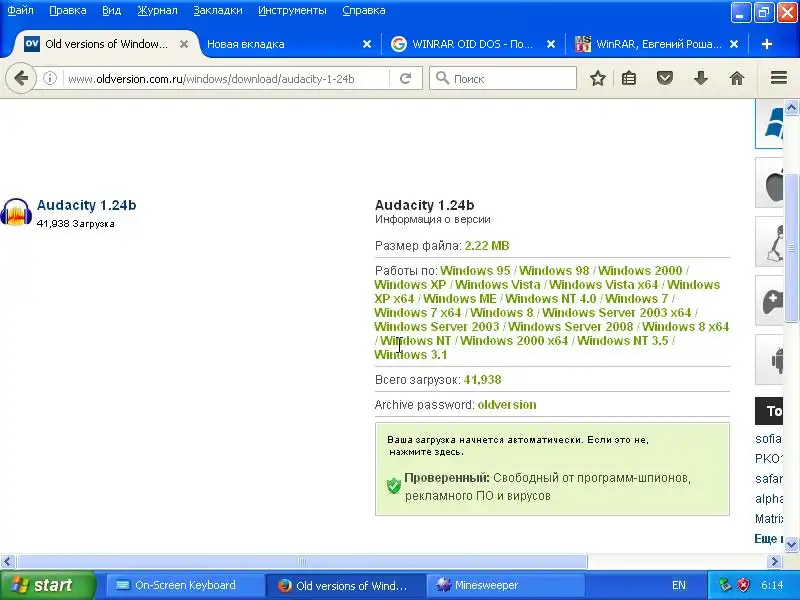Switch to On-Screen Keyboard taskbar button
This screenshot has height=600, width=800.
pos(185,585)
